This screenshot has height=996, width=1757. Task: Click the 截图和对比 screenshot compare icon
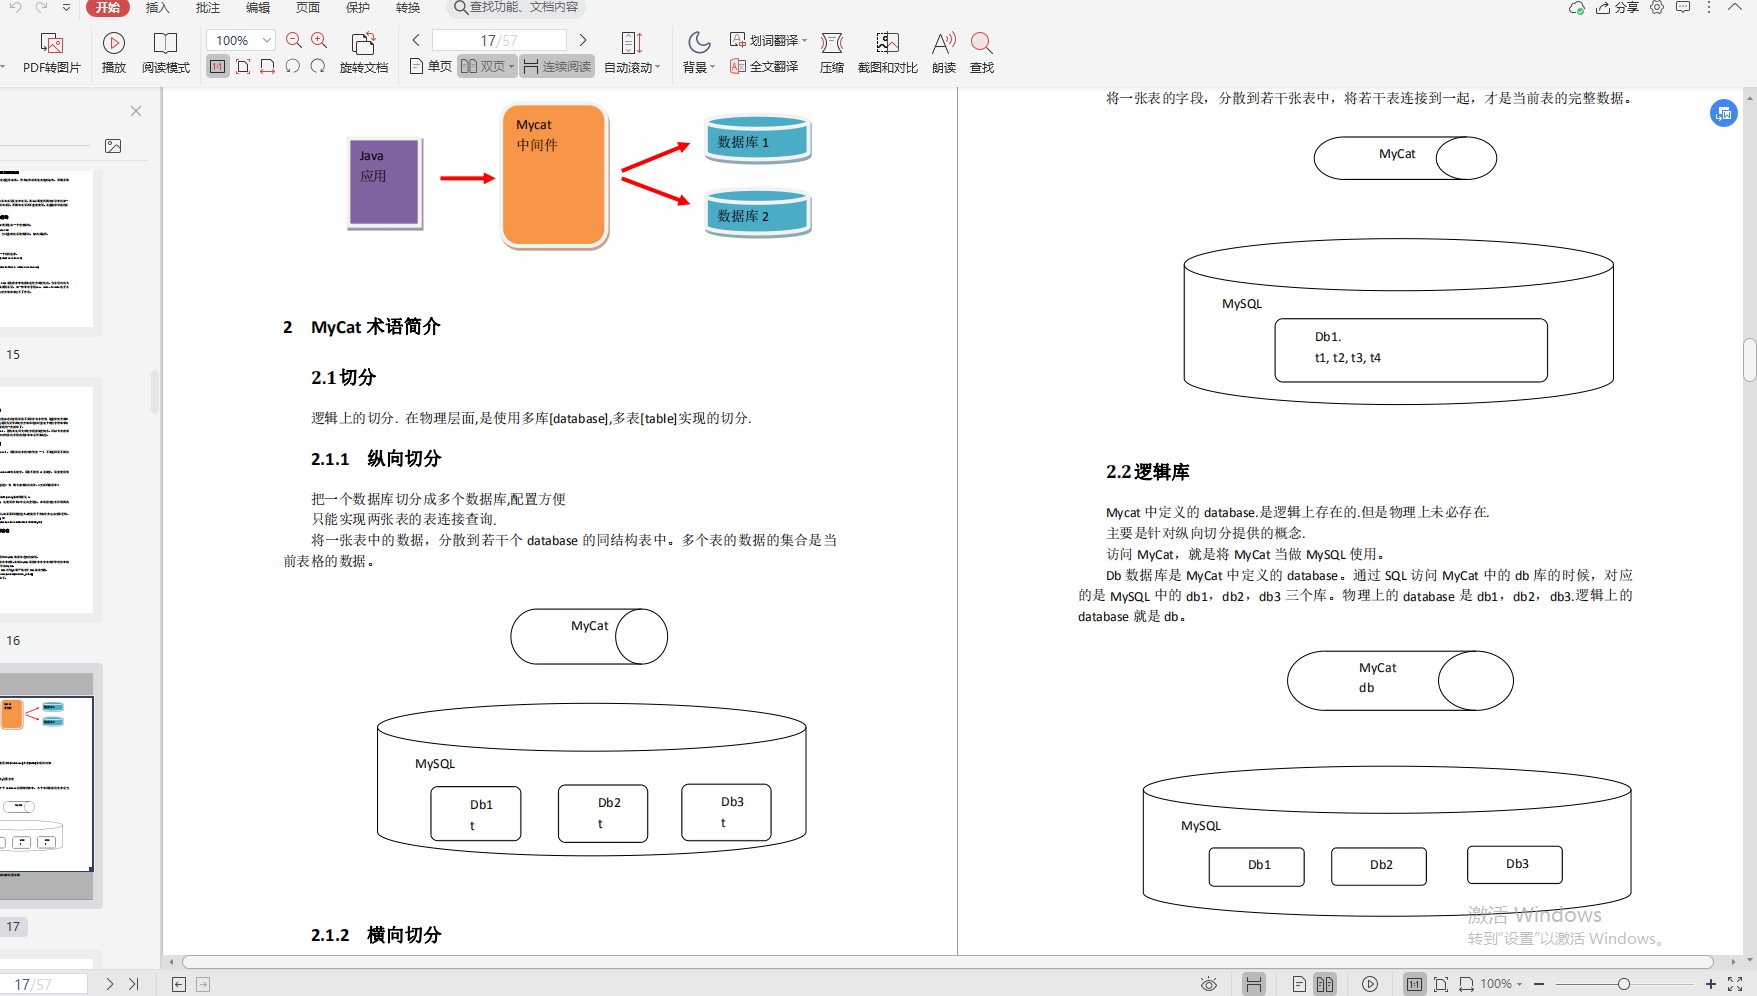click(886, 54)
